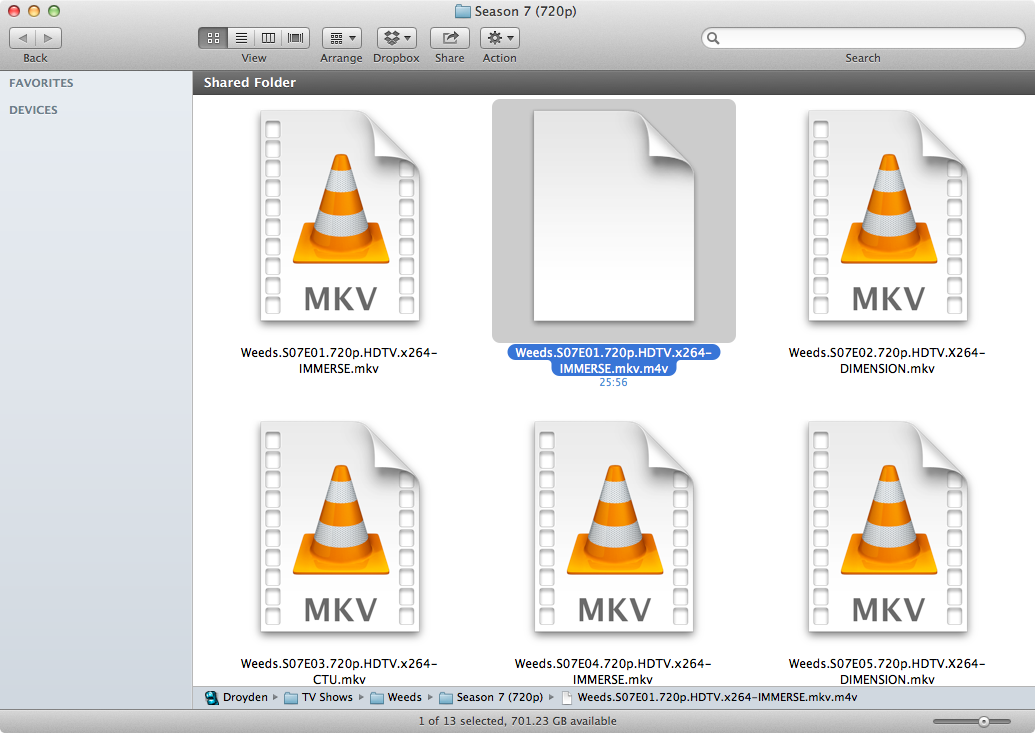Open the Action gear menu
1035x733 pixels.
500,38
